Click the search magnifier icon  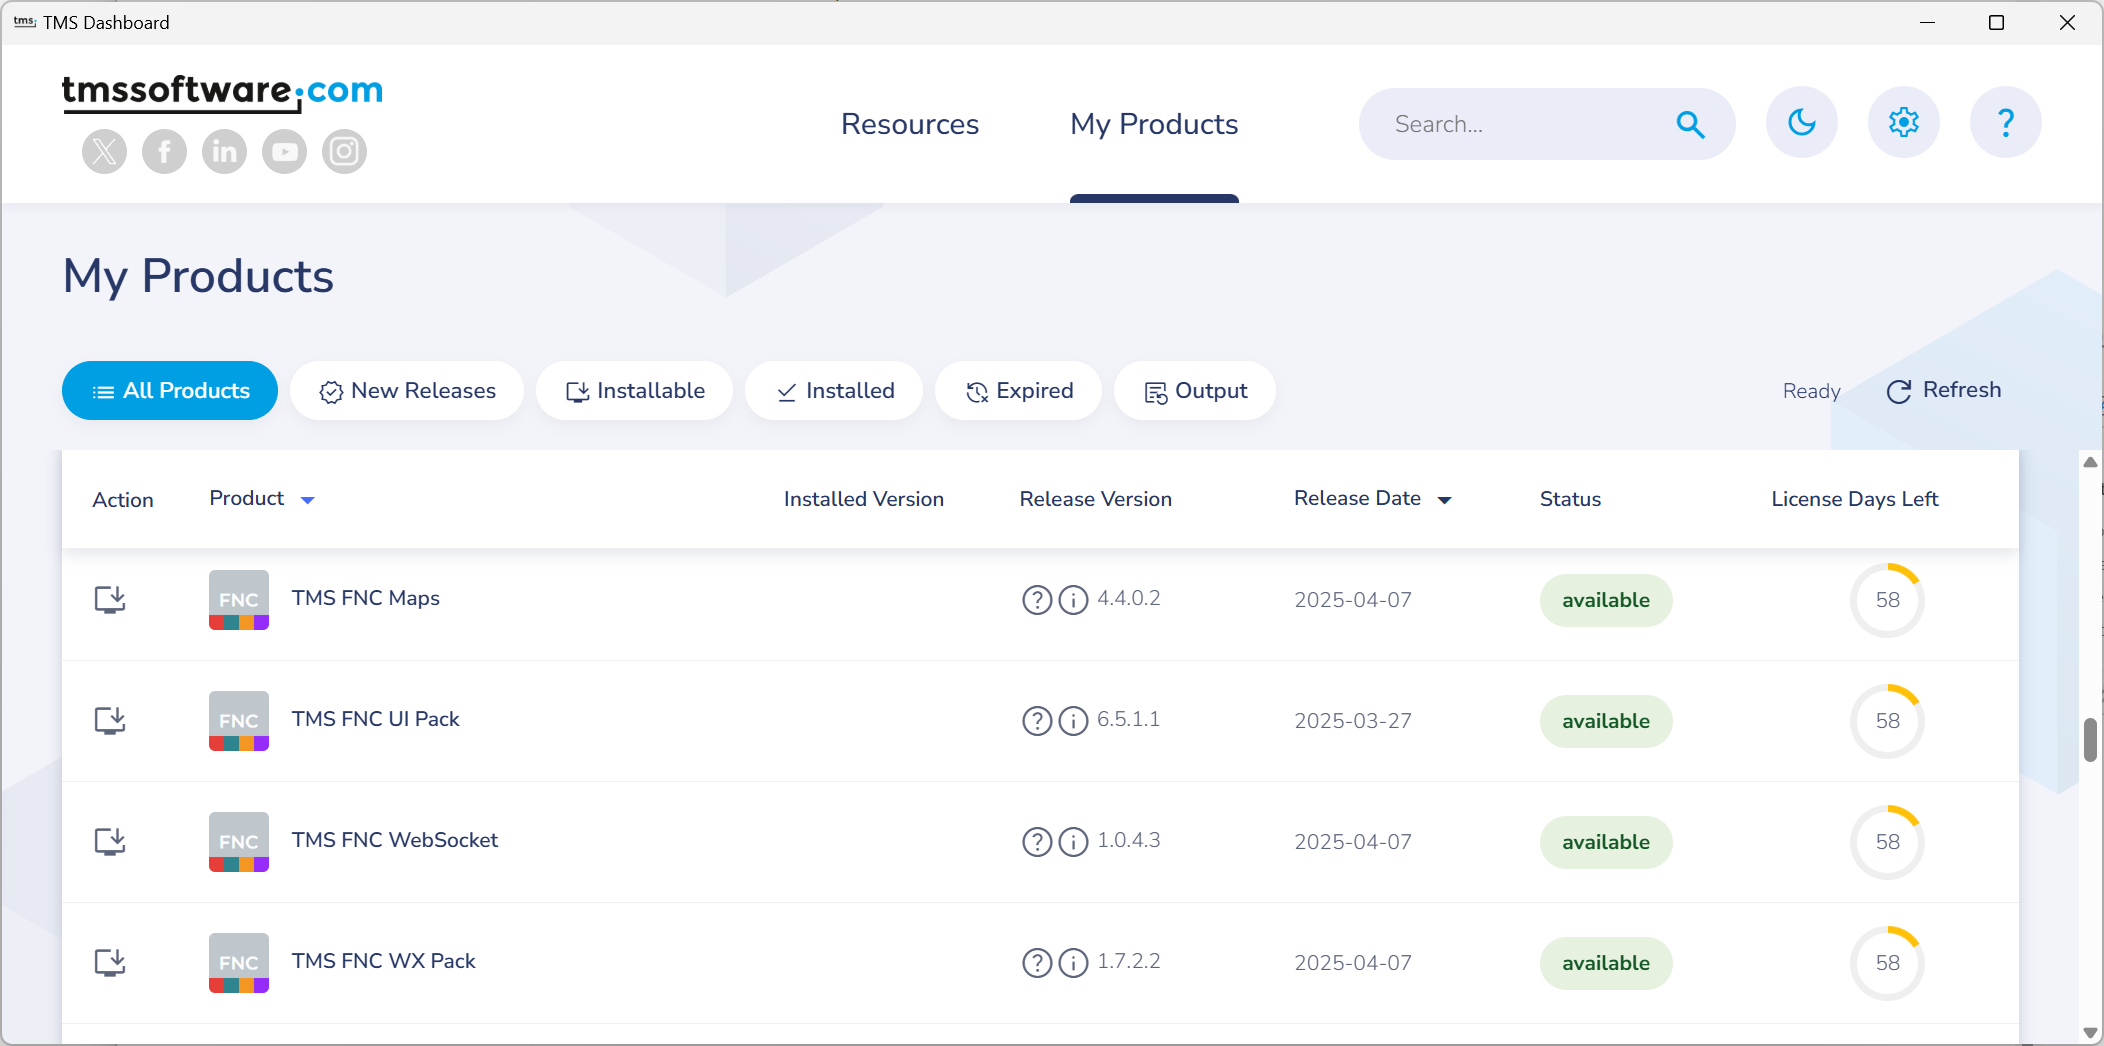tap(1690, 124)
